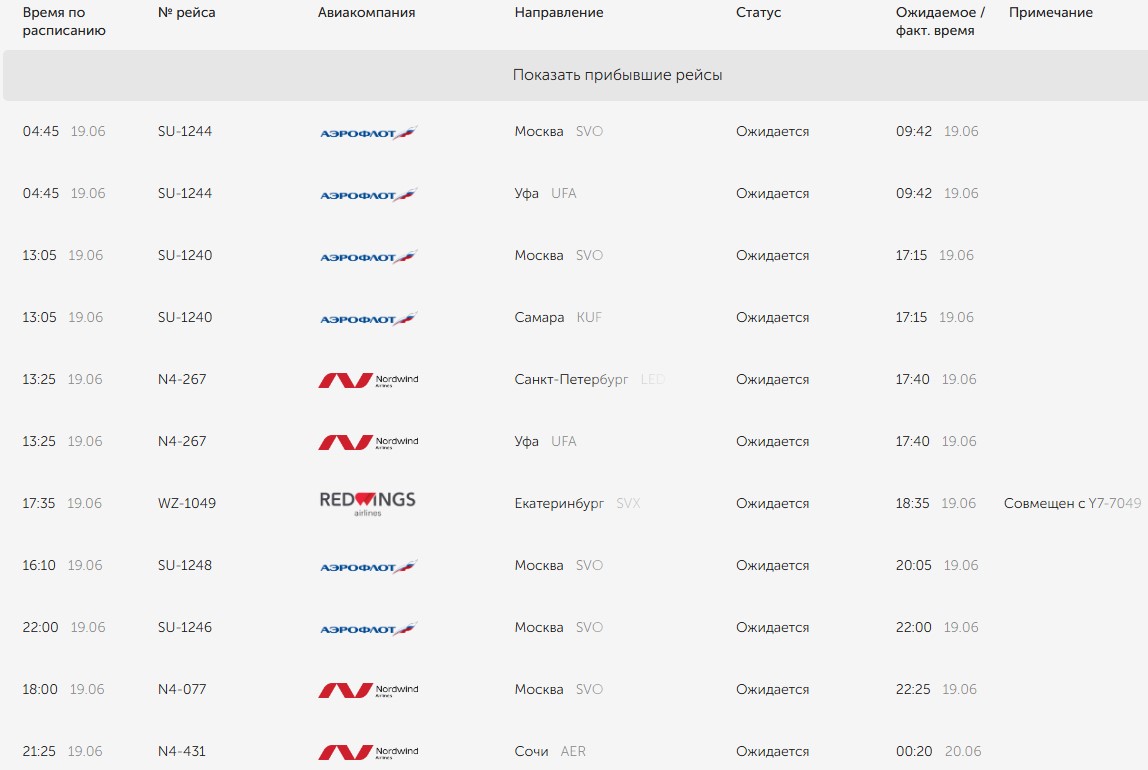The height and width of the screenshot is (770, 1148).
Task: Click the 'Совмещен с Y7-7049' note
Action: point(1072,503)
